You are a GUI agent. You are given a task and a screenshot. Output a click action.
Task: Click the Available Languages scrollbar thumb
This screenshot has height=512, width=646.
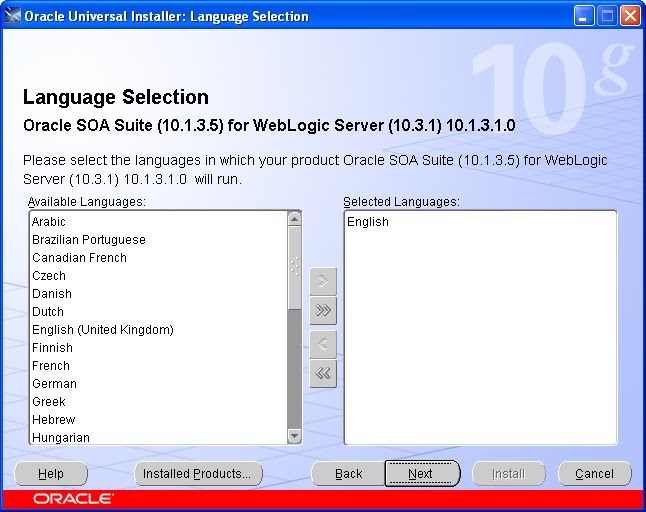(295, 267)
